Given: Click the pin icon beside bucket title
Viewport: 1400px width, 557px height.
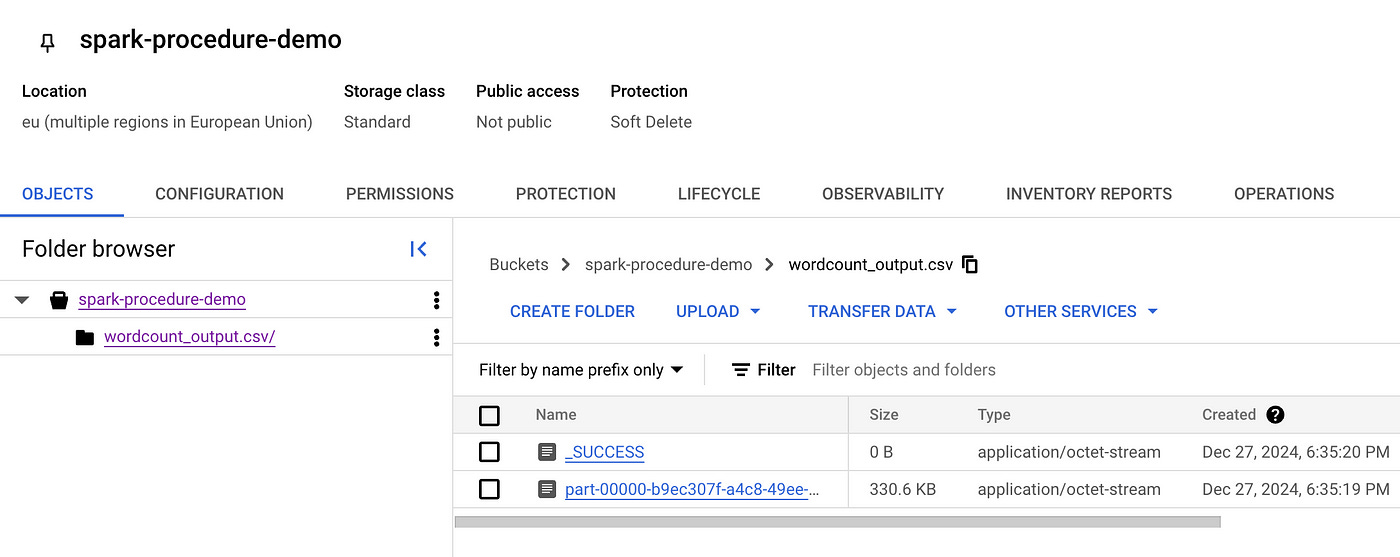Looking at the screenshot, I should [x=47, y=42].
